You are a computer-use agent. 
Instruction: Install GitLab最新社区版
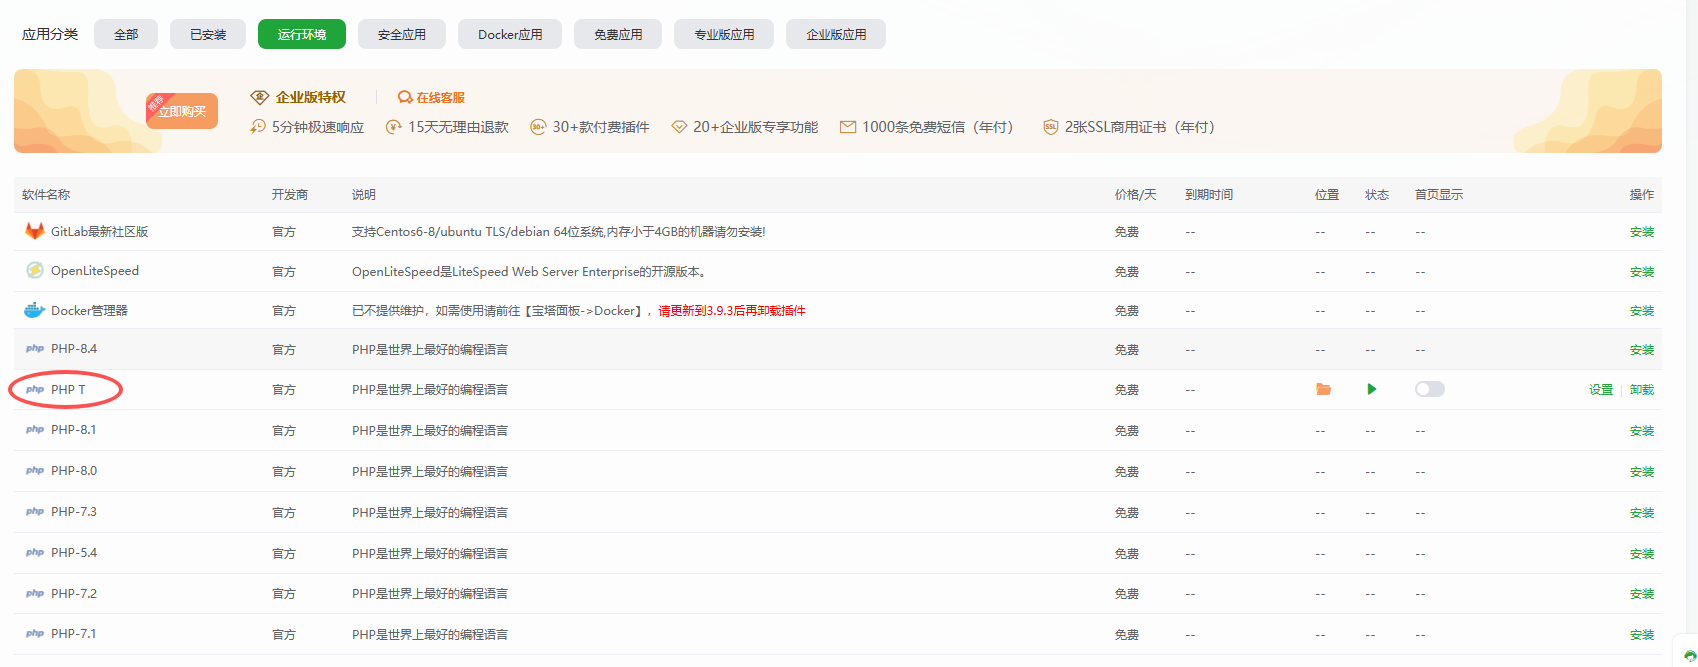[1641, 232]
